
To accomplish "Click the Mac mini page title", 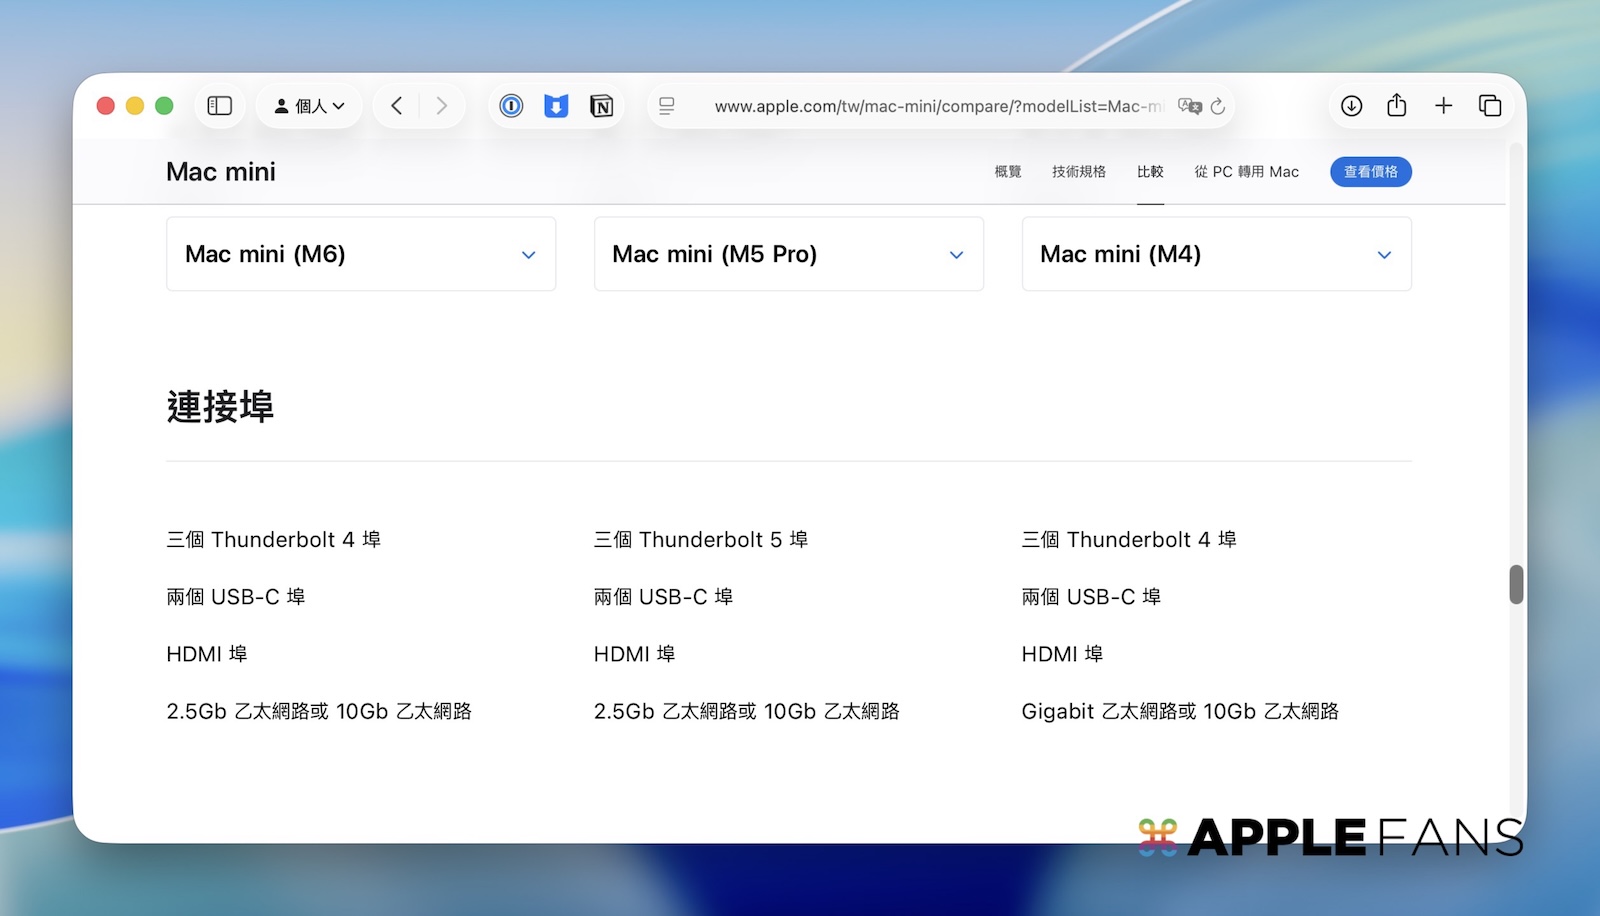I will coord(221,172).
